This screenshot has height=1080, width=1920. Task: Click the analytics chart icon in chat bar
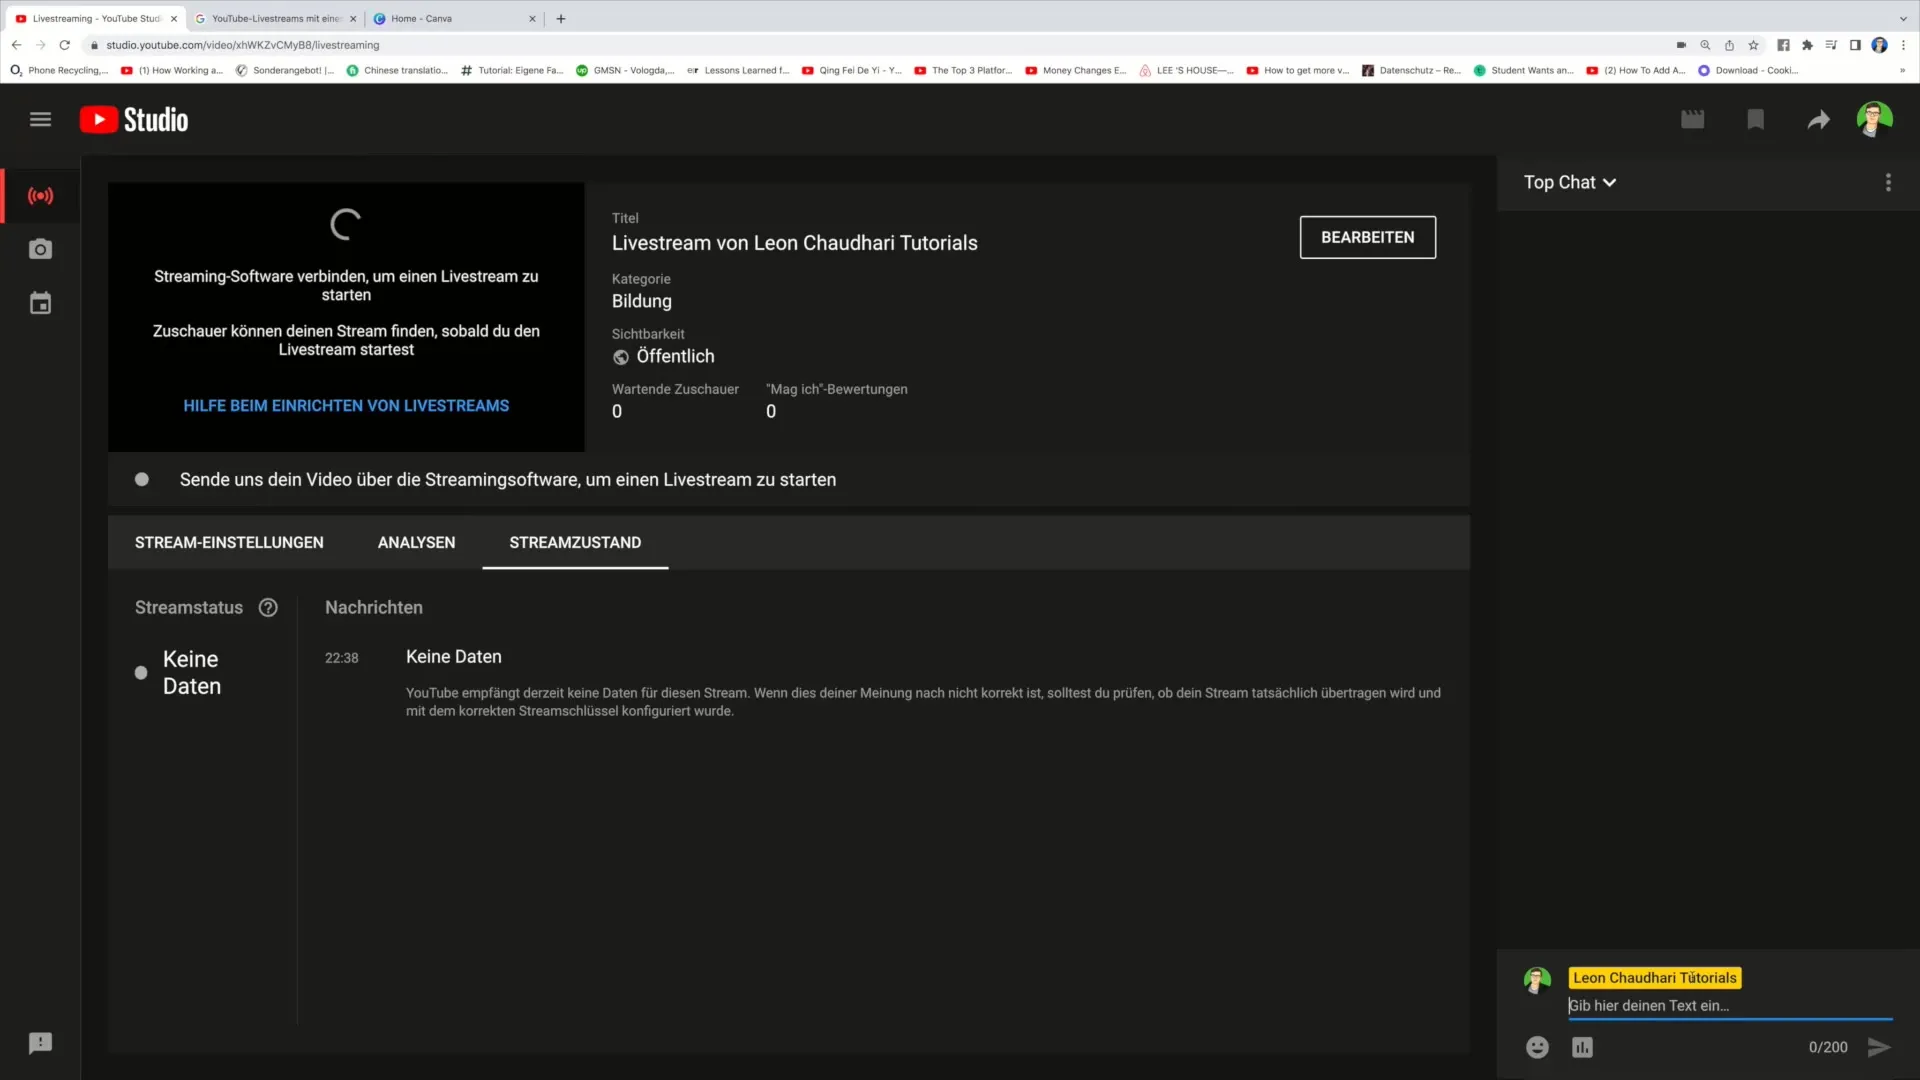click(1582, 1048)
